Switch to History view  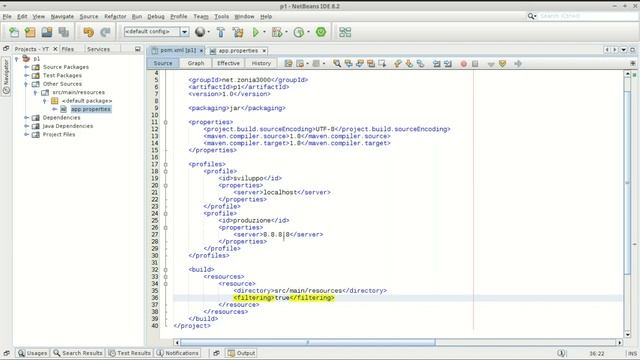coord(261,63)
